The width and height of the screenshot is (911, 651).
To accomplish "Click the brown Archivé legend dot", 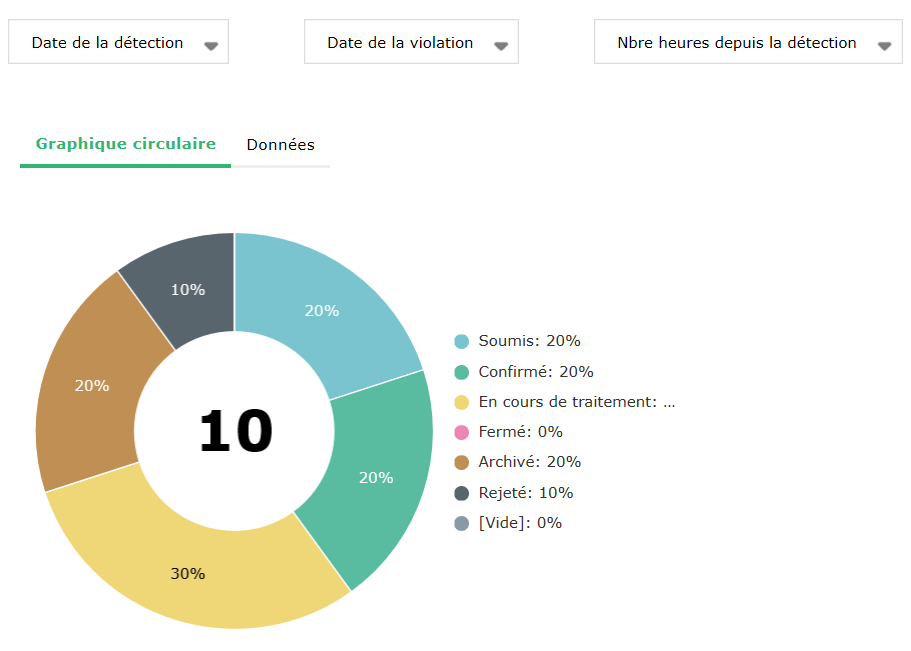I will [x=461, y=462].
